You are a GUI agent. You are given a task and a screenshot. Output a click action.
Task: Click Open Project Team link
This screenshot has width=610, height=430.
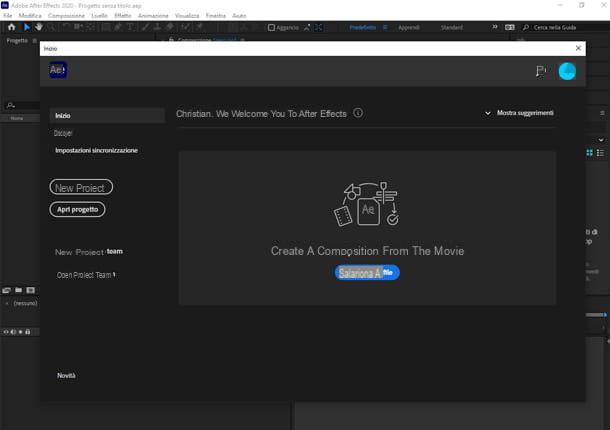click(86, 275)
